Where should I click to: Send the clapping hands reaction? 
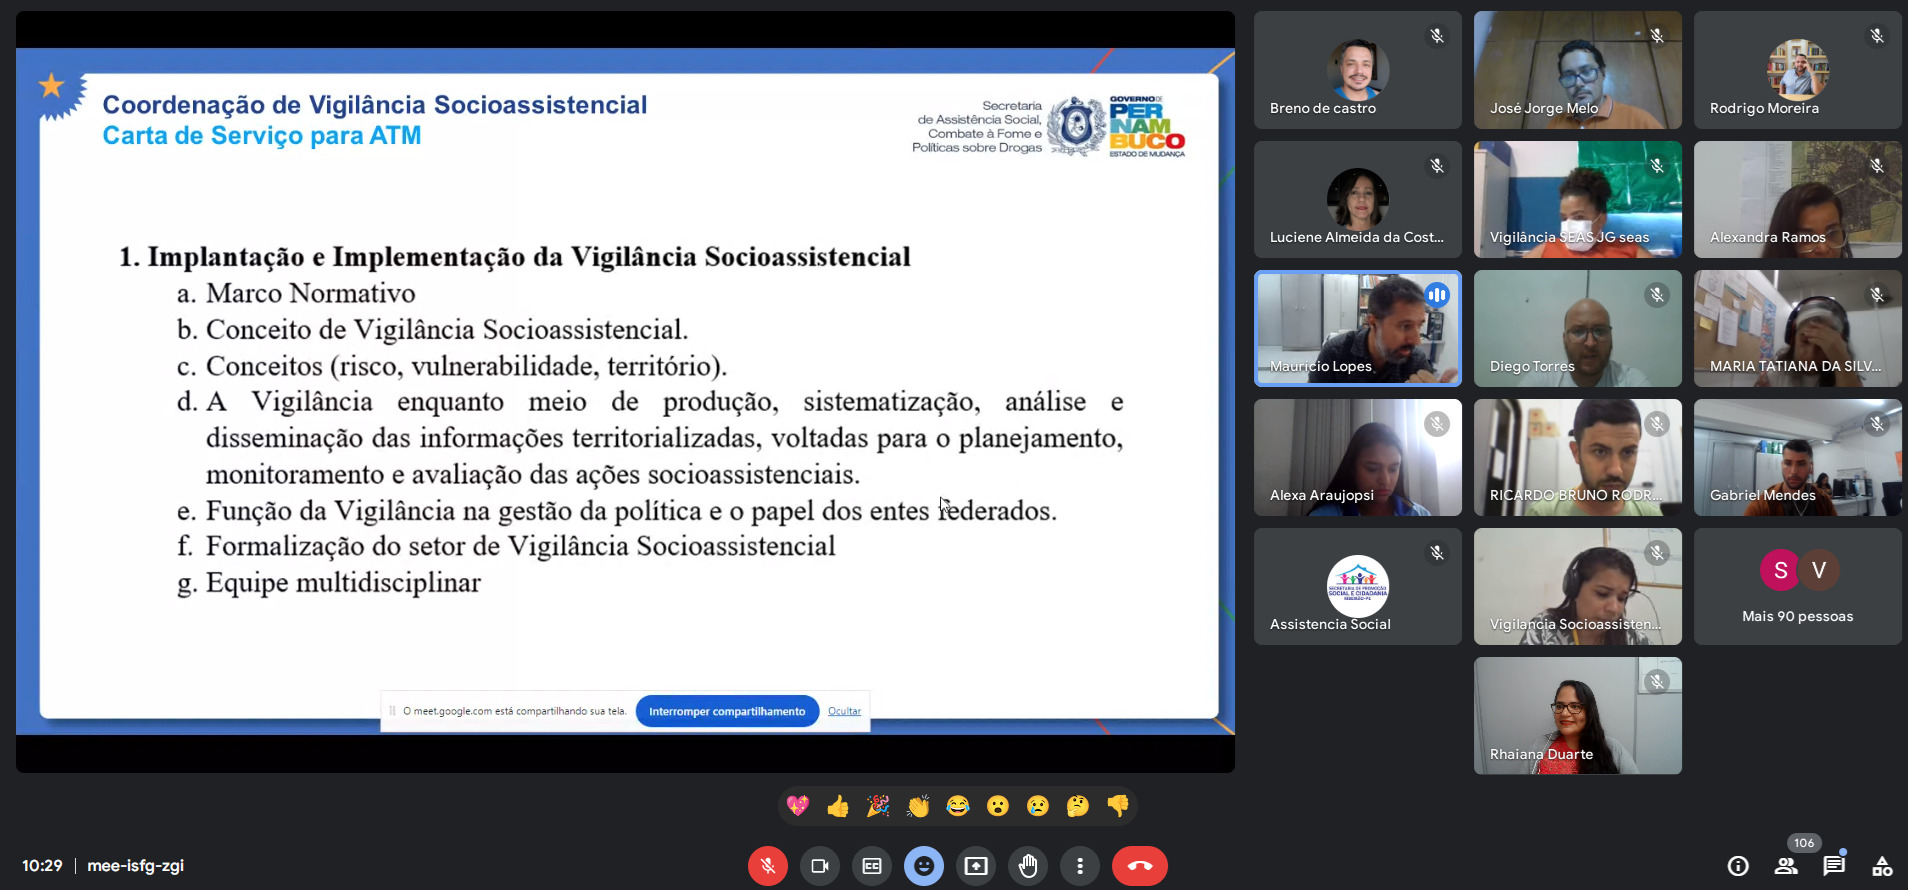pyautogui.click(x=918, y=806)
